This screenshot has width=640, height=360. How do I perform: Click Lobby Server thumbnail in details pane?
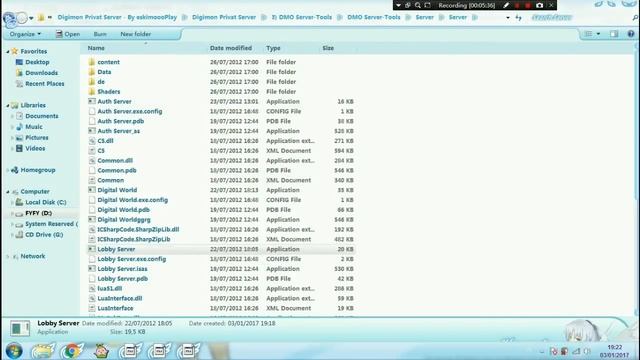click(20, 328)
